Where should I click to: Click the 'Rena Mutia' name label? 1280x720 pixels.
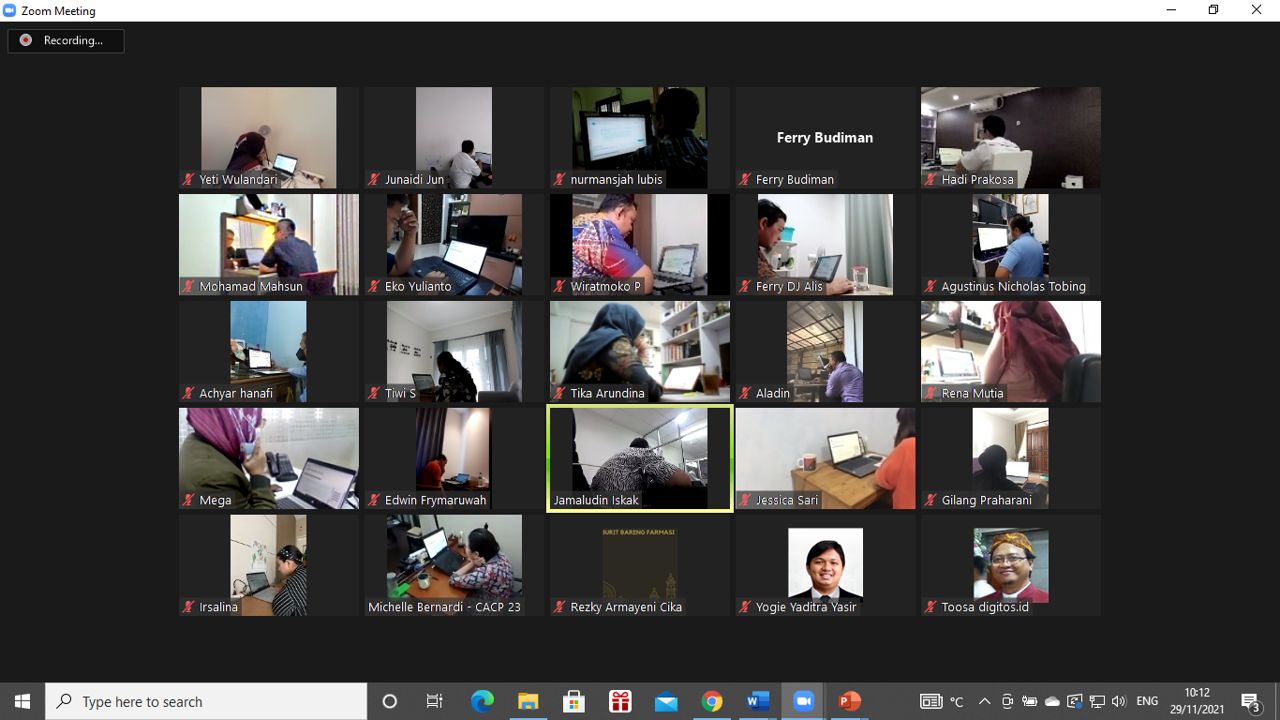(972, 394)
